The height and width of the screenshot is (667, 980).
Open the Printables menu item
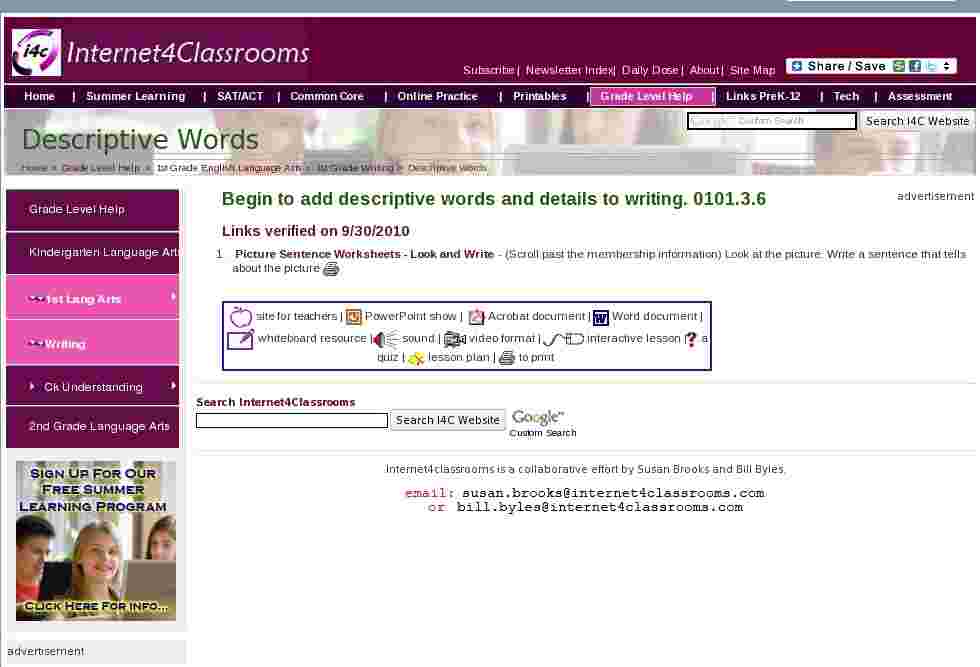[539, 96]
